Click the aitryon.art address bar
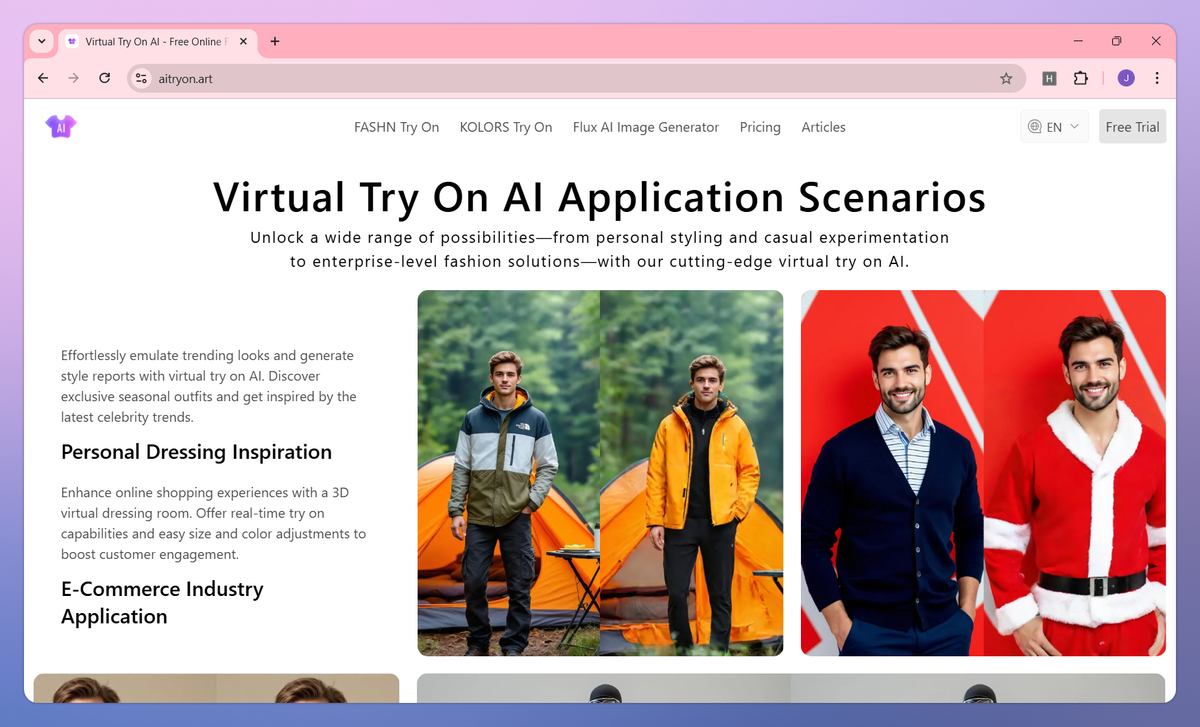The height and width of the screenshot is (727, 1200). pos(576,78)
